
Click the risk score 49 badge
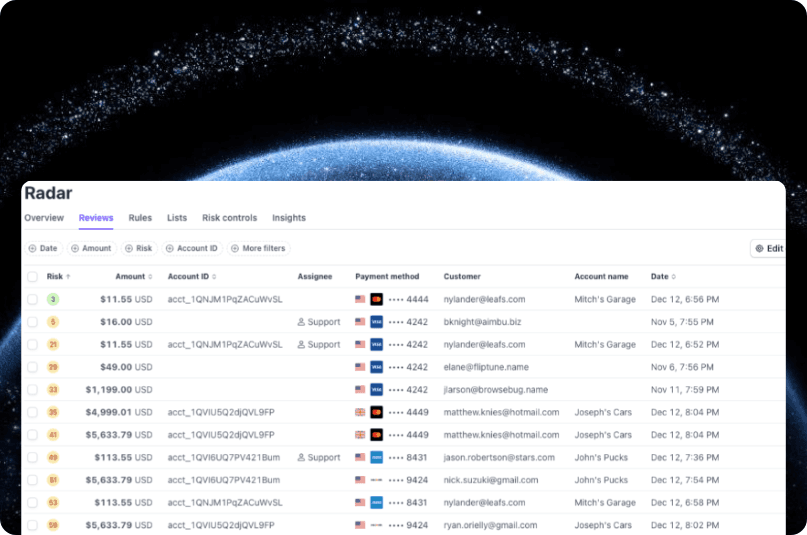point(53,457)
